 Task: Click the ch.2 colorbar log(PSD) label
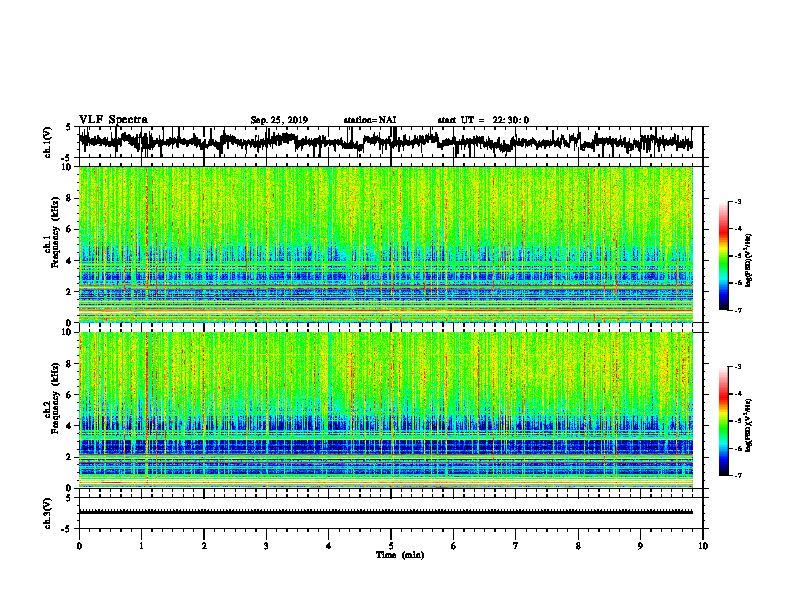[x=749, y=425]
